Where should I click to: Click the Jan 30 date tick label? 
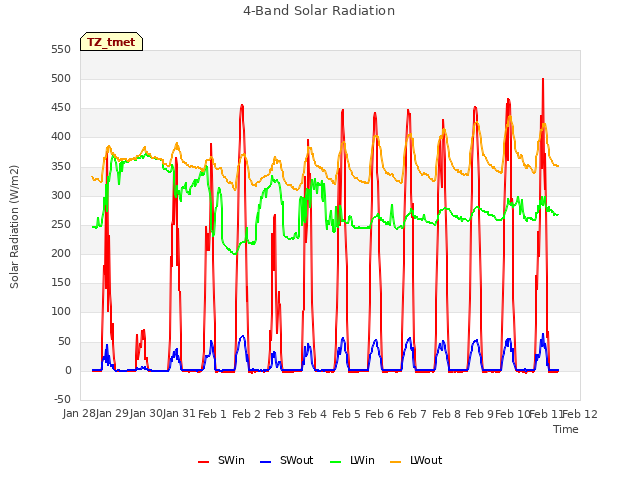[x=146, y=414]
